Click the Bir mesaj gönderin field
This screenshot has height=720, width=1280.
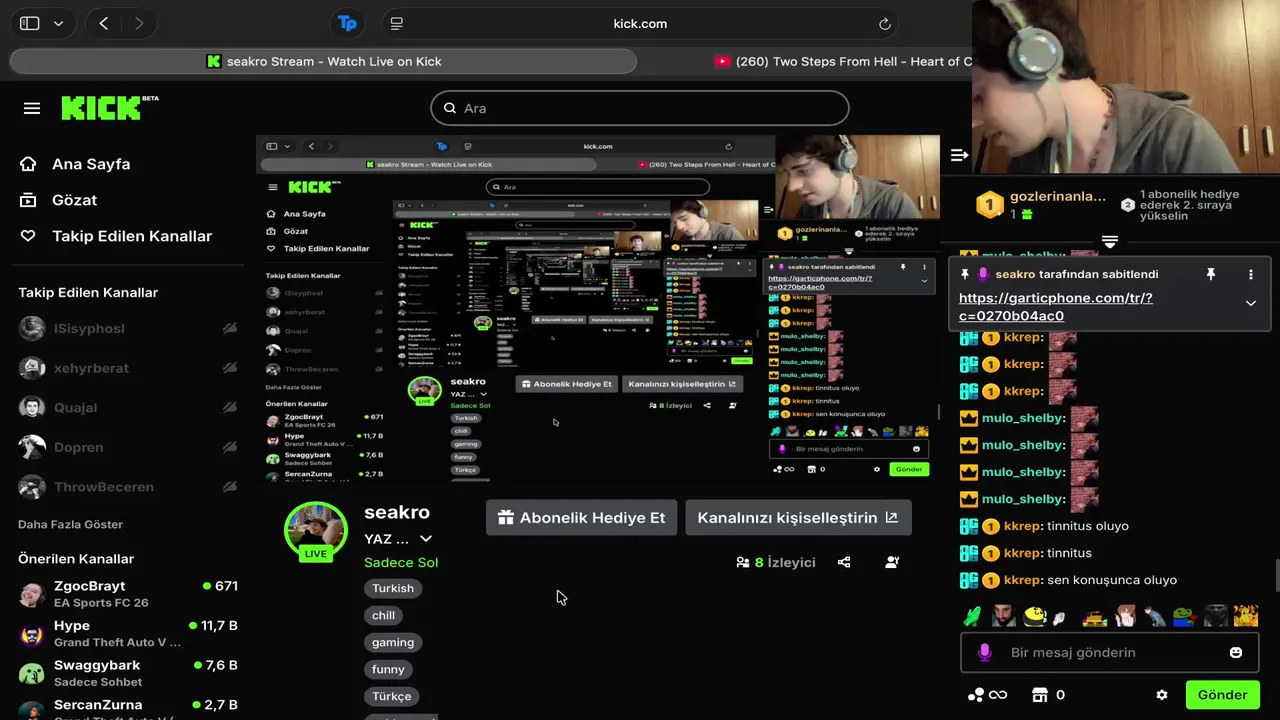click(x=1109, y=652)
